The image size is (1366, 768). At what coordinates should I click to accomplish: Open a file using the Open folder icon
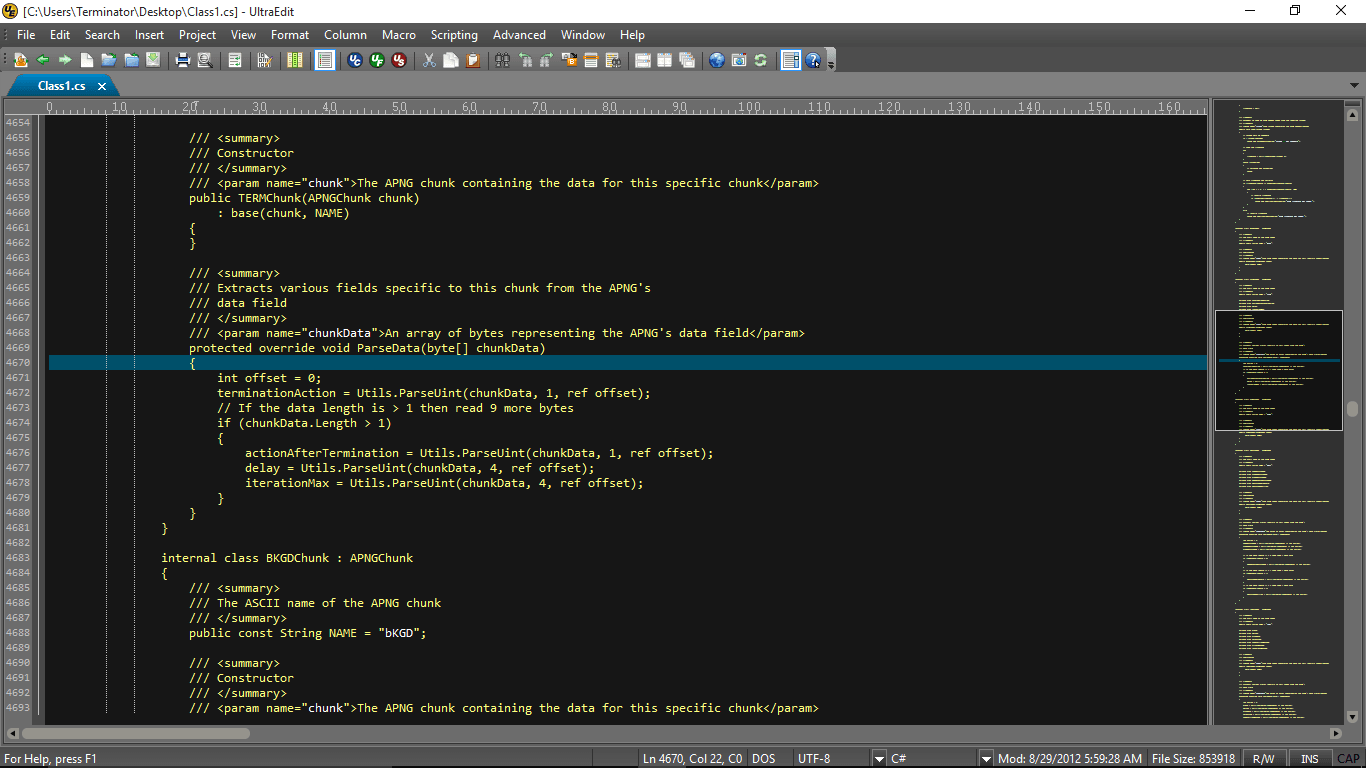[x=107, y=60]
